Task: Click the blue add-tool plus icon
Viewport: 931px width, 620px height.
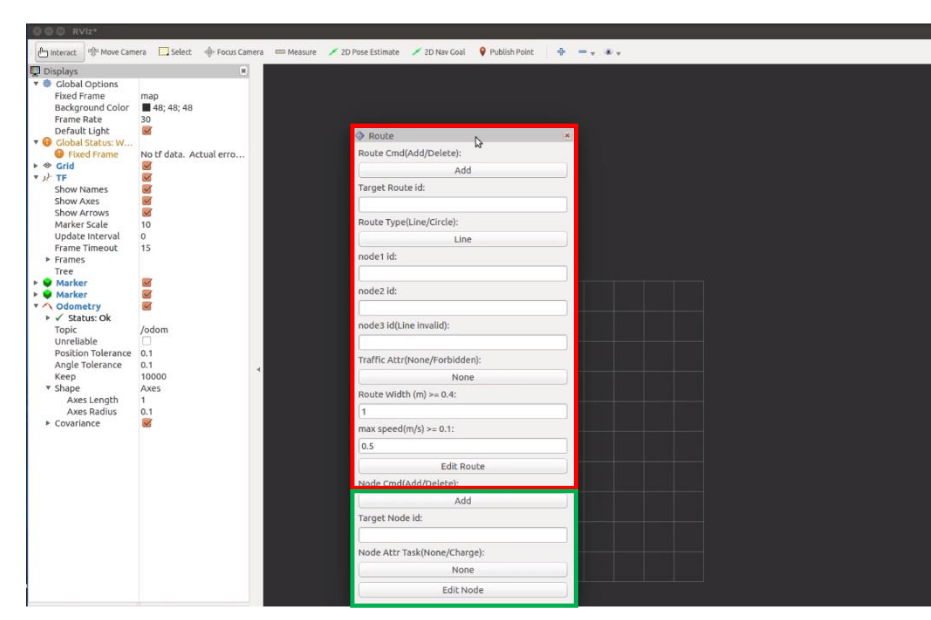Action: [x=561, y=52]
